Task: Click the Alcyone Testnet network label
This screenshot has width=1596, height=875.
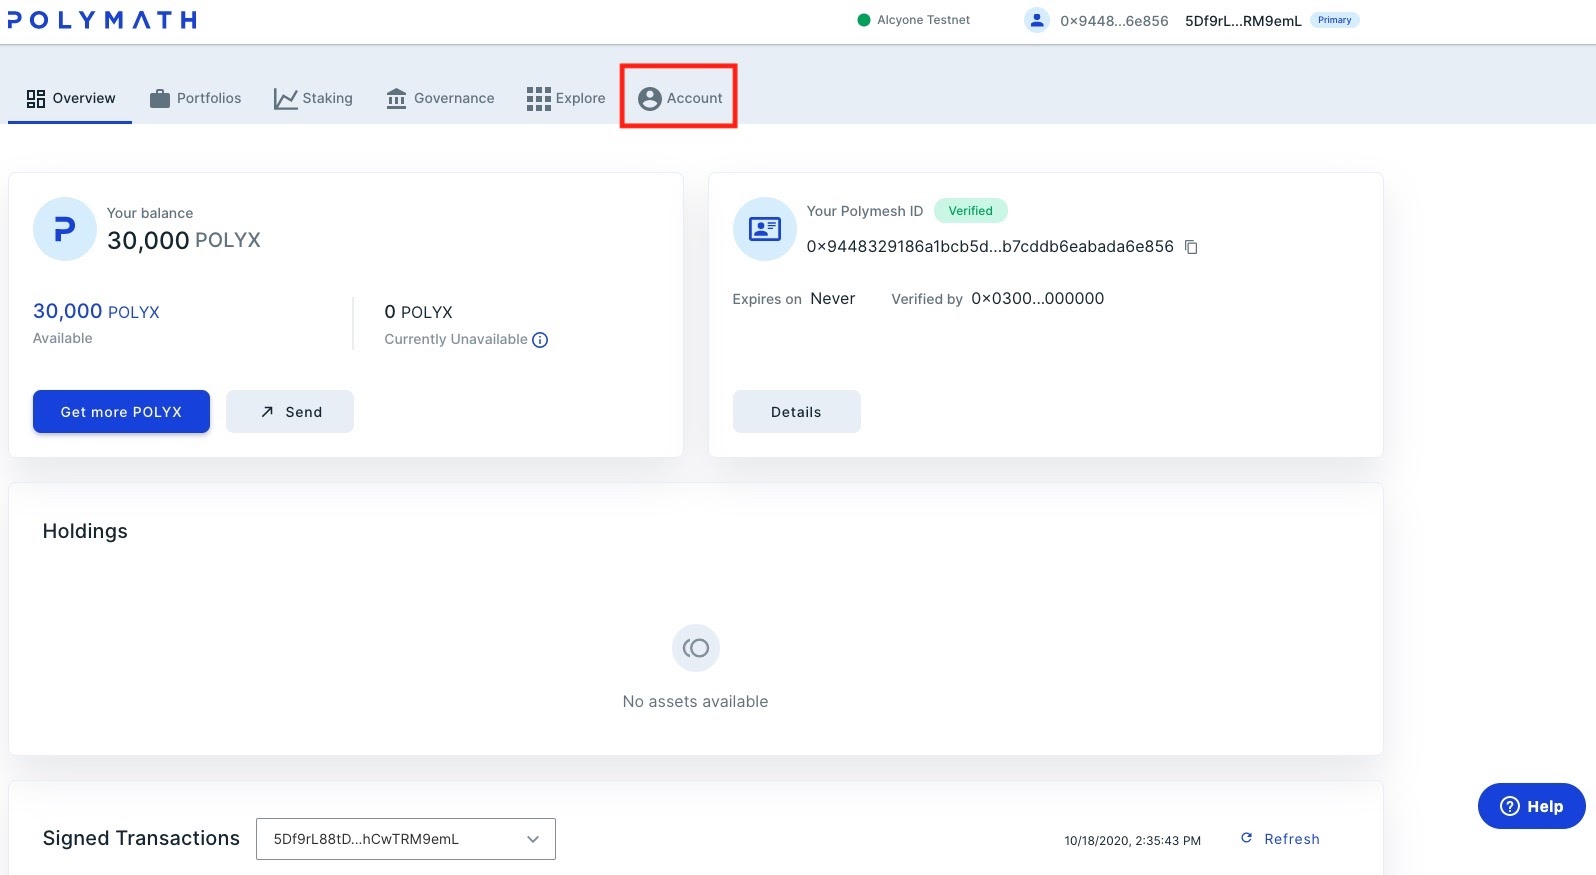Action: pos(923,20)
